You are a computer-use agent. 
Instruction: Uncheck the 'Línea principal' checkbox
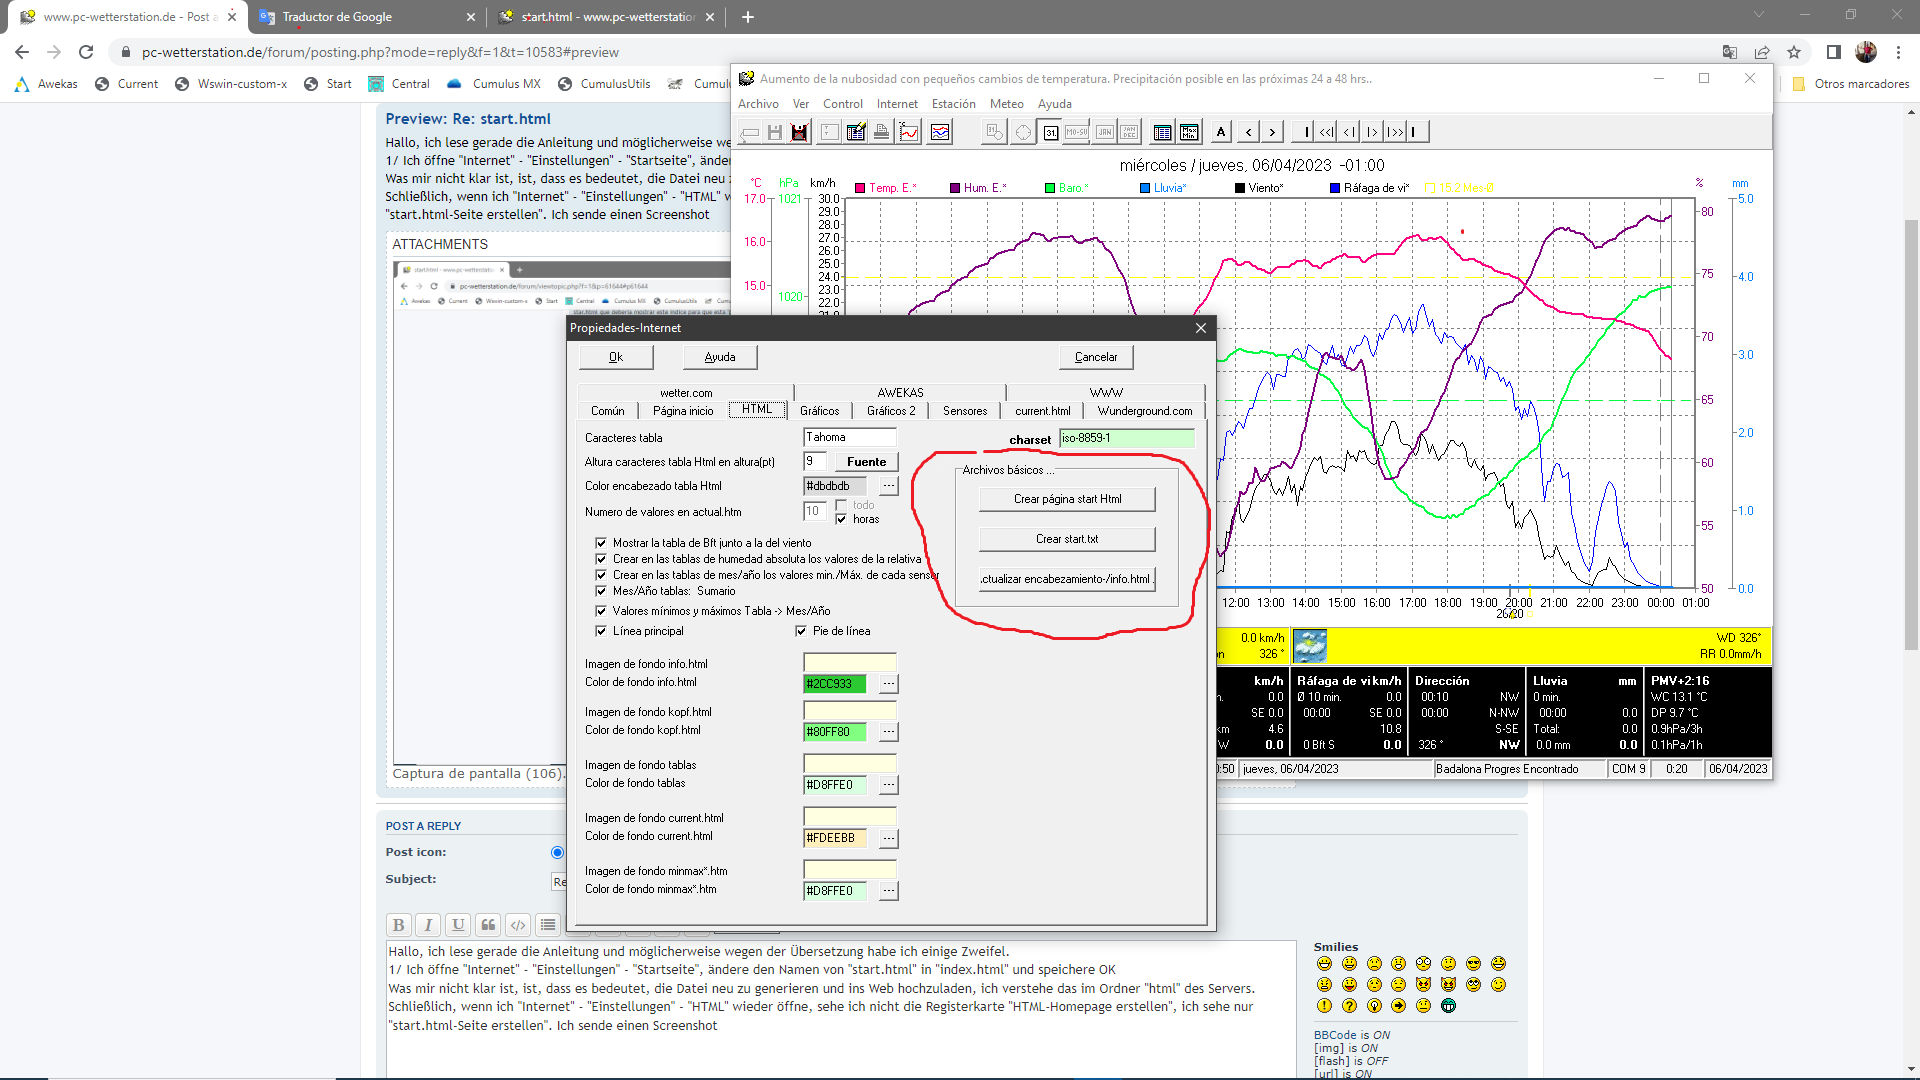pyautogui.click(x=601, y=631)
